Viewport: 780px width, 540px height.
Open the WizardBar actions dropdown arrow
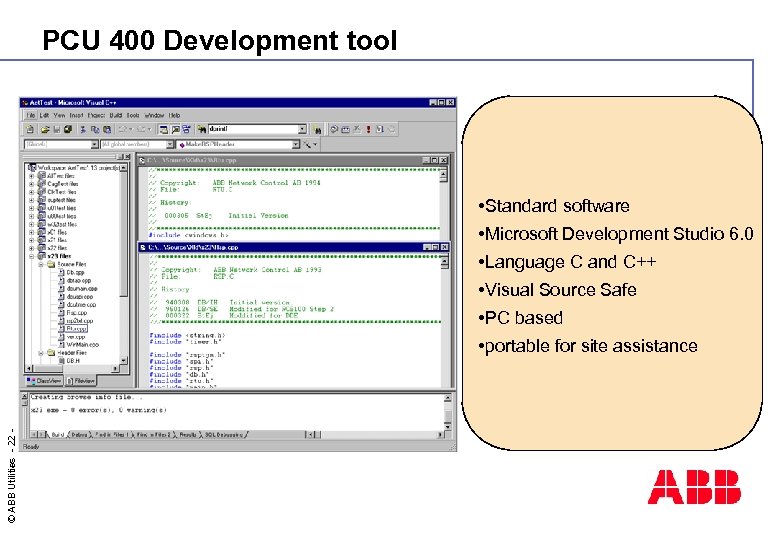pyautogui.click(x=315, y=145)
